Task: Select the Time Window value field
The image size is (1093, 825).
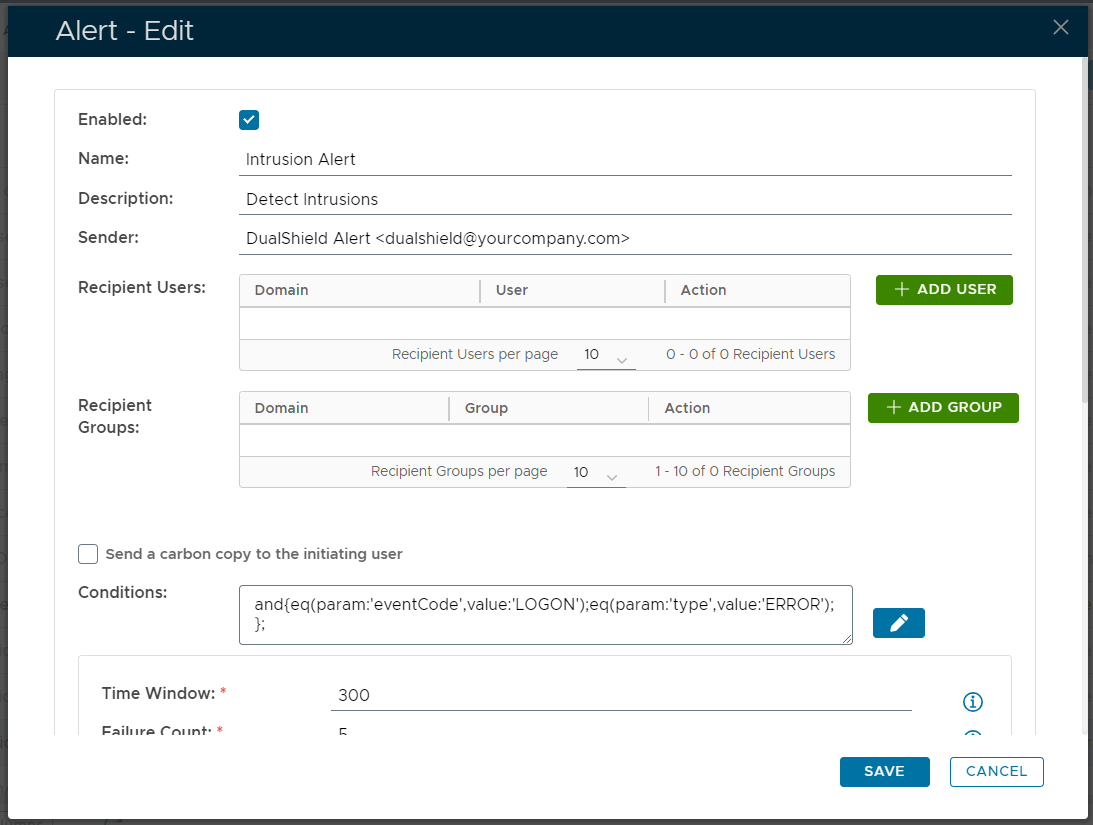Action: pyautogui.click(x=620, y=695)
